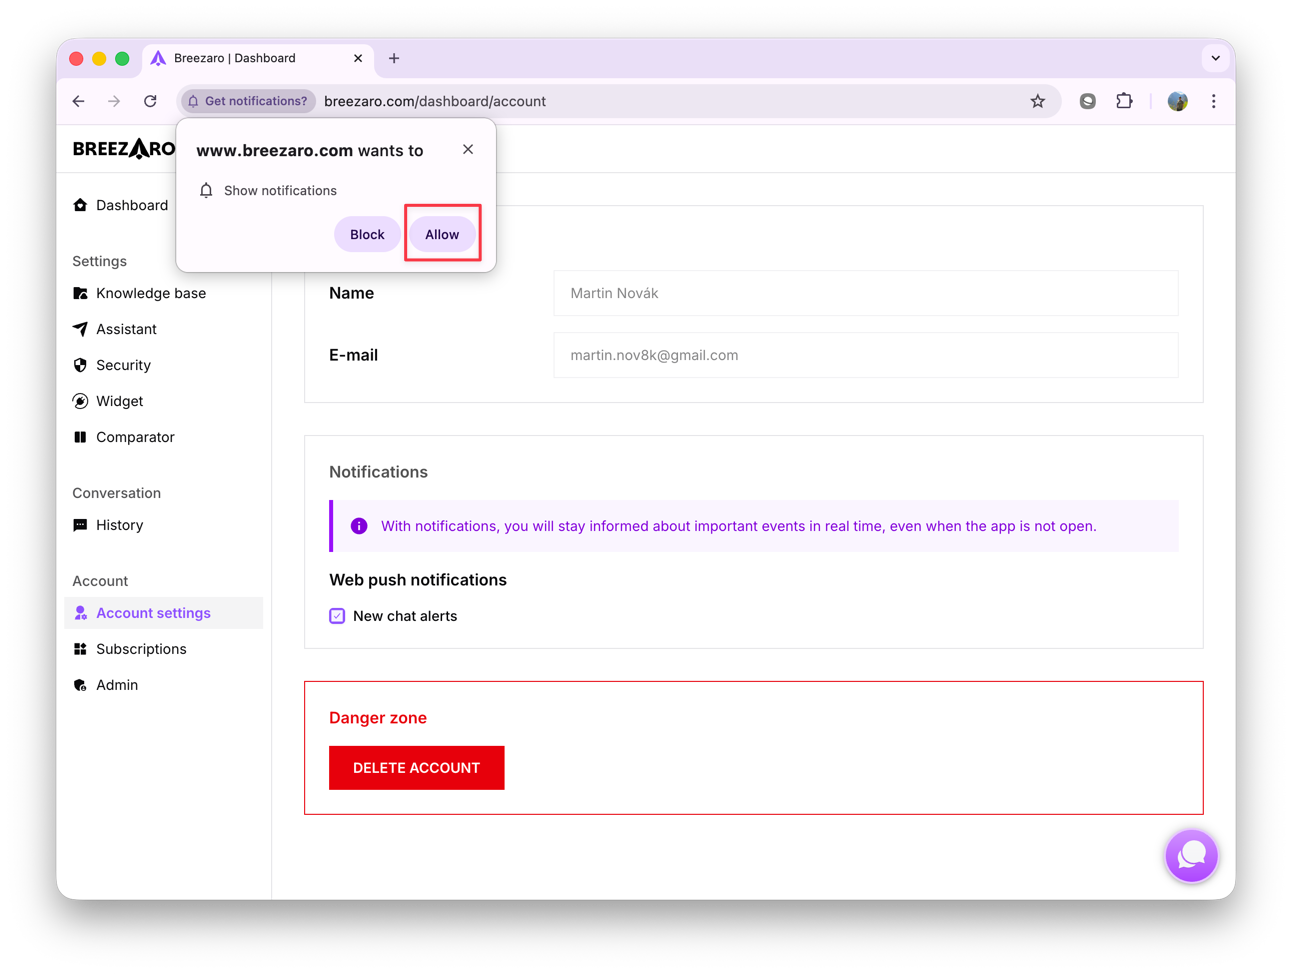This screenshot has width=1292, height=974.
Task: Open the Admin section
Action: (x=117, y=685)
